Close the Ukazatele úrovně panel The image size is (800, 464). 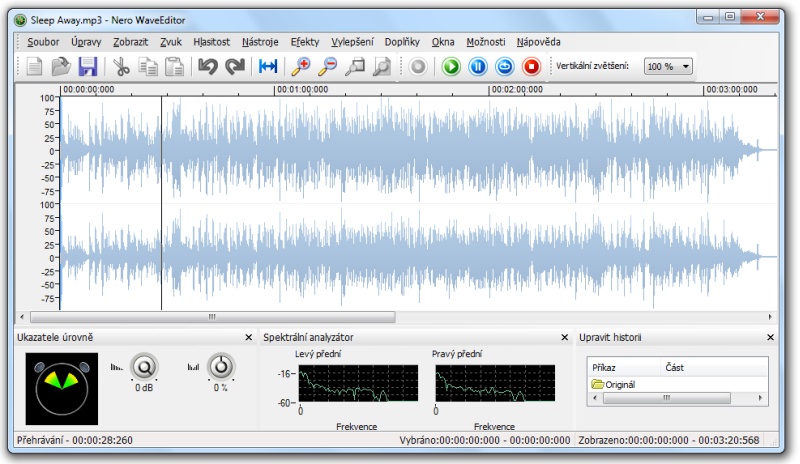(248, 337)
